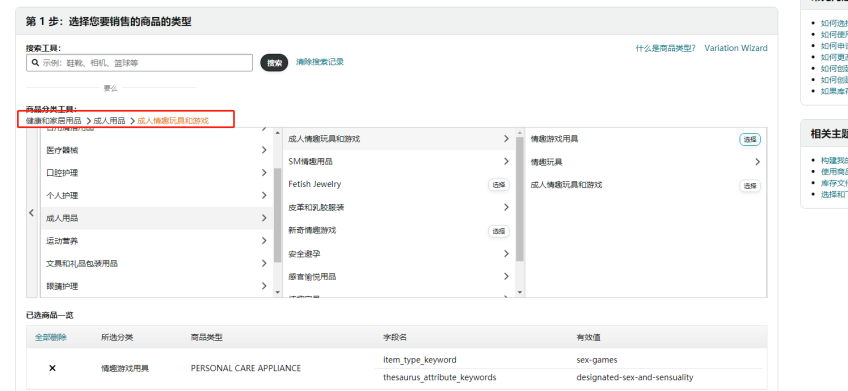Click 选择 next to 情趣游戏用具 in the category column
848x391 pixels.
pos(750,140)
